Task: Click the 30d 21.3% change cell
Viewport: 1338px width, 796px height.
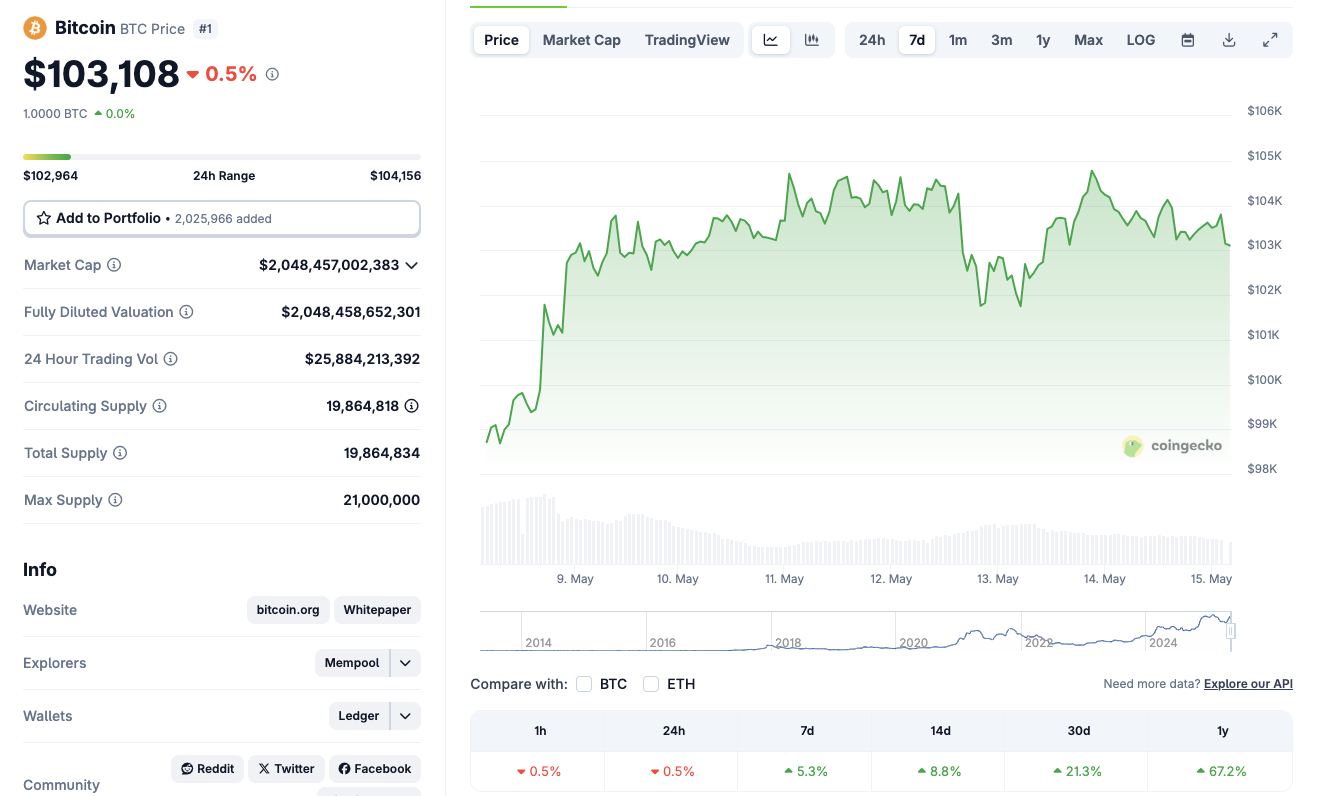Action: click(x=1078, y=771)
